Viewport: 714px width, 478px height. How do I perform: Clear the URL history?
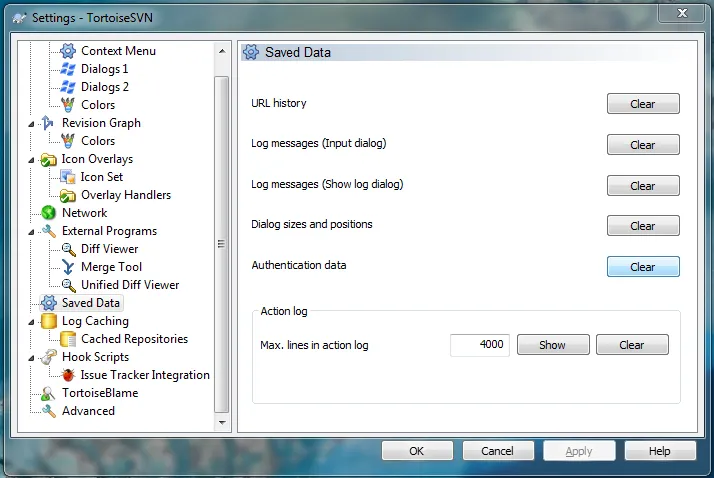[643, 104]
